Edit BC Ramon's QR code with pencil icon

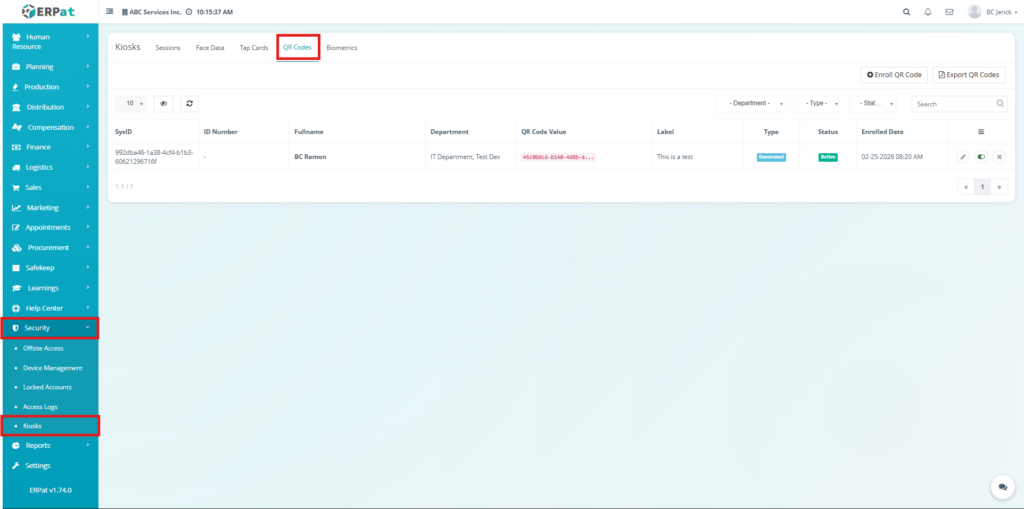pyautogui.click(x=963, y=157)
